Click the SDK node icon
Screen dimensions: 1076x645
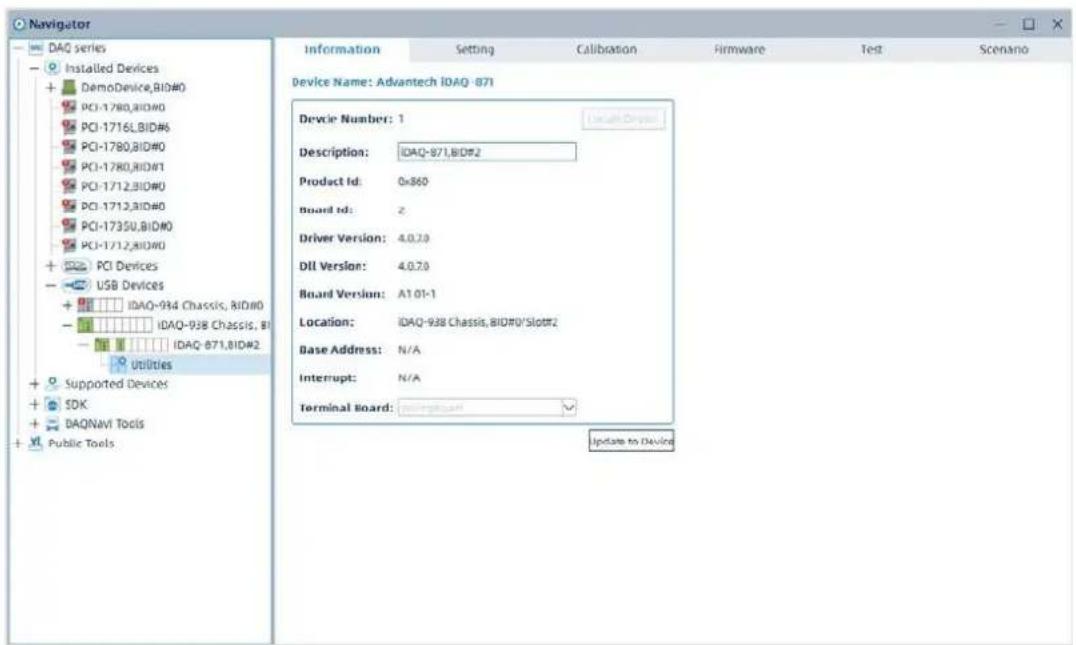point(52,404)
